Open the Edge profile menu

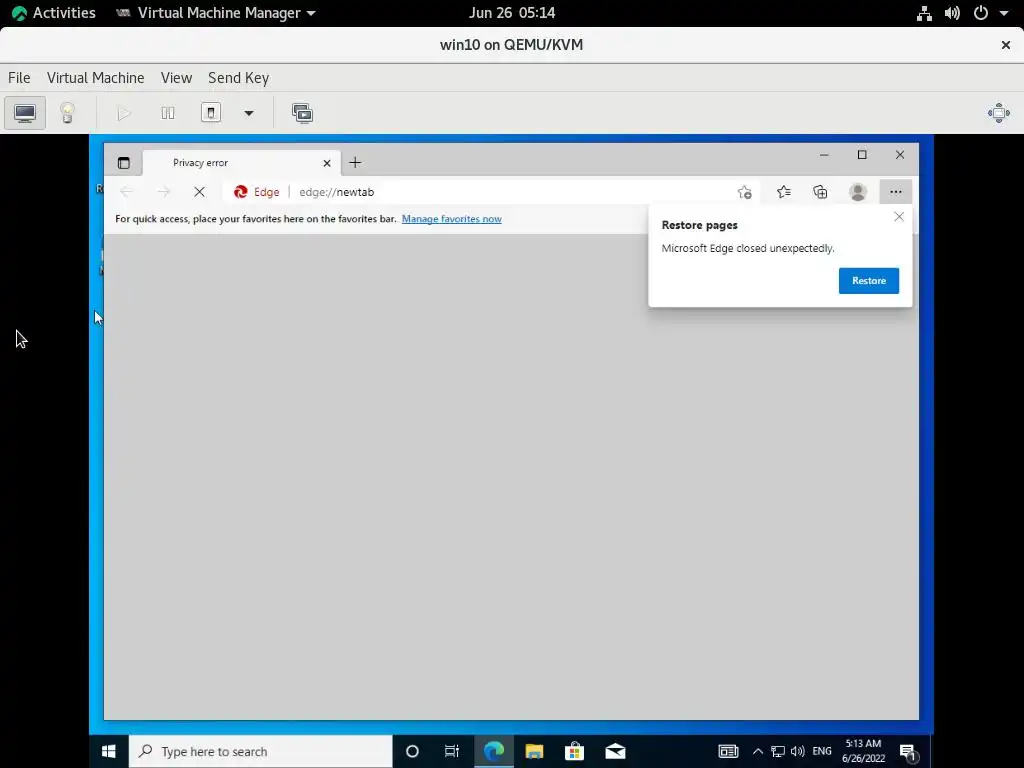[x=857, y=192]
